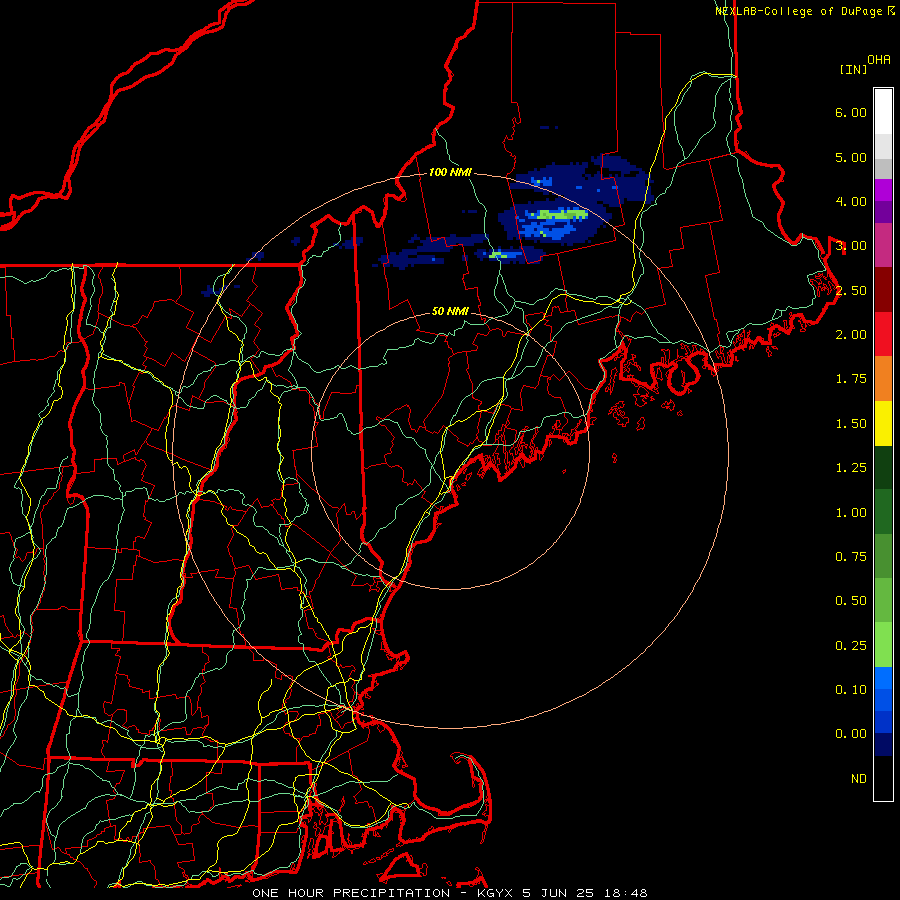Screen dimensions: 900x900
Task: Pick the navy swatch below 0.00
Action: pyautogui.click(x=883, y=745)
